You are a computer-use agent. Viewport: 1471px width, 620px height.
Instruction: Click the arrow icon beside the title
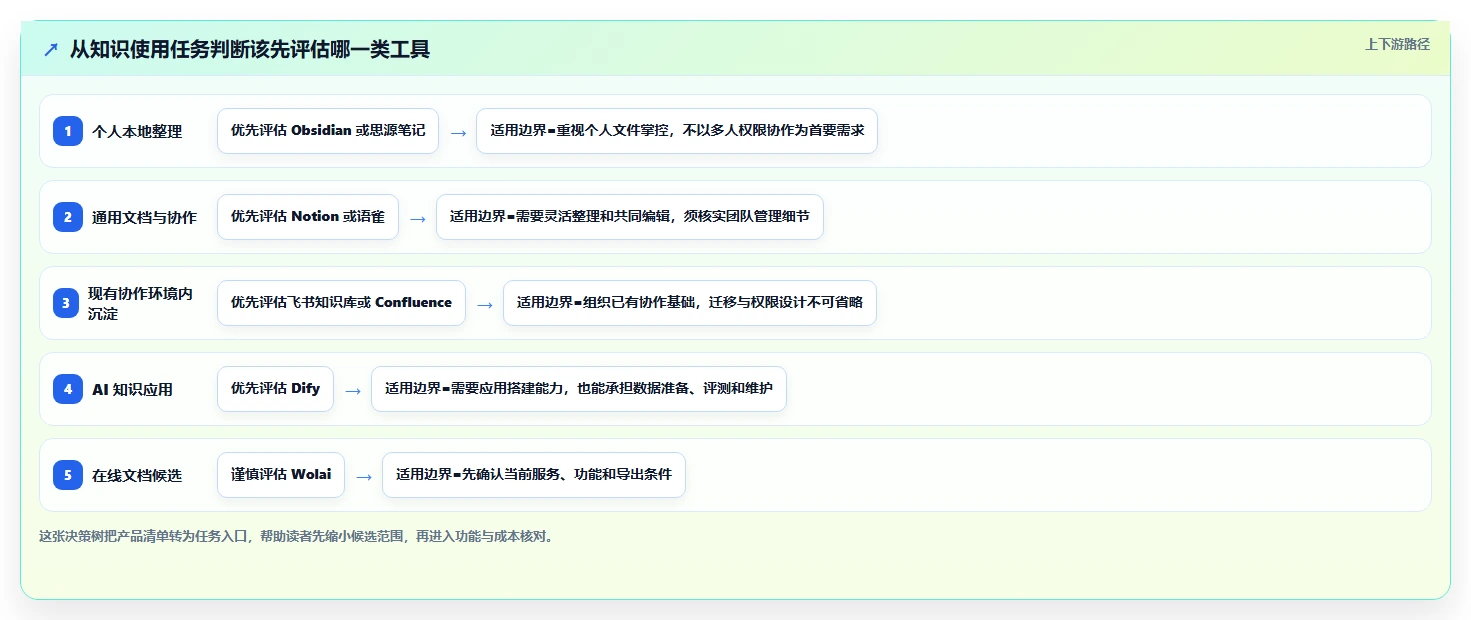[51, 49]
